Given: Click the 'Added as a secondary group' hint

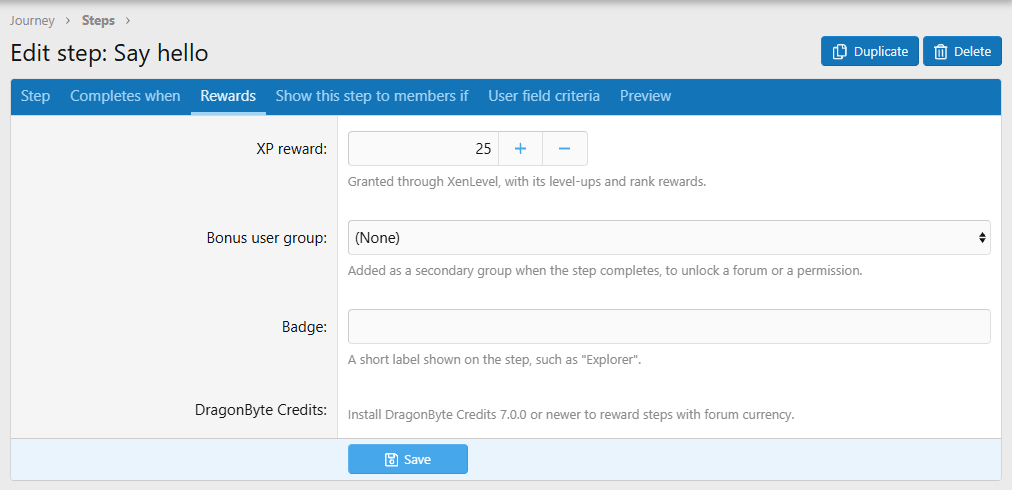Looking at the screenshot, I should [605, 271].
